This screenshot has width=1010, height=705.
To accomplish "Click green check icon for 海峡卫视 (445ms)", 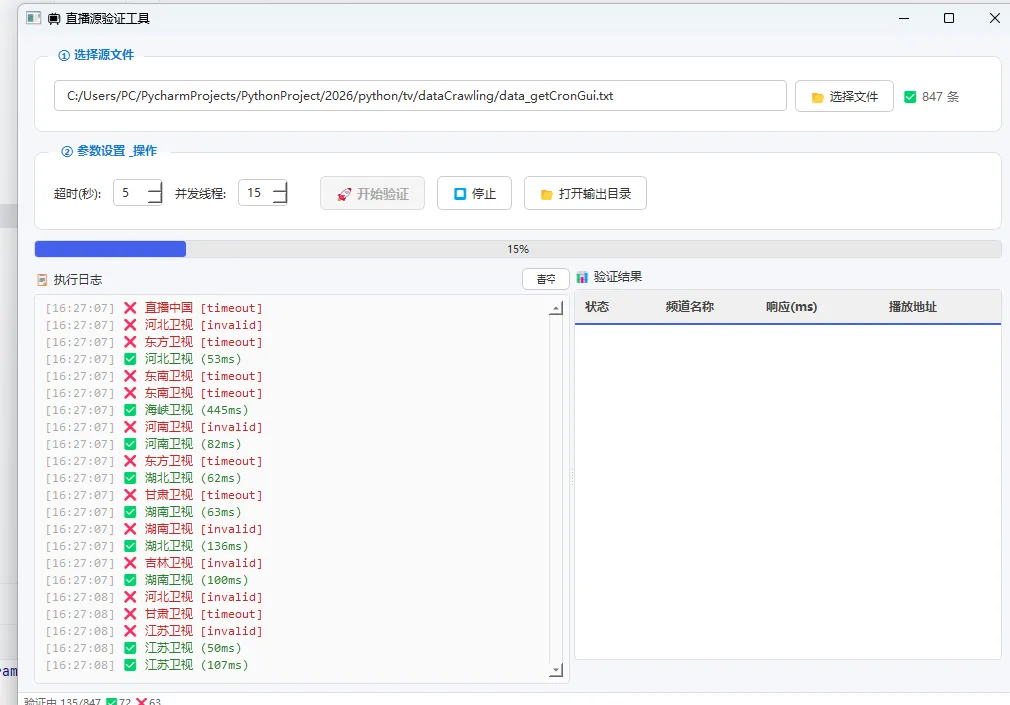I will click(x=130, y=409).
